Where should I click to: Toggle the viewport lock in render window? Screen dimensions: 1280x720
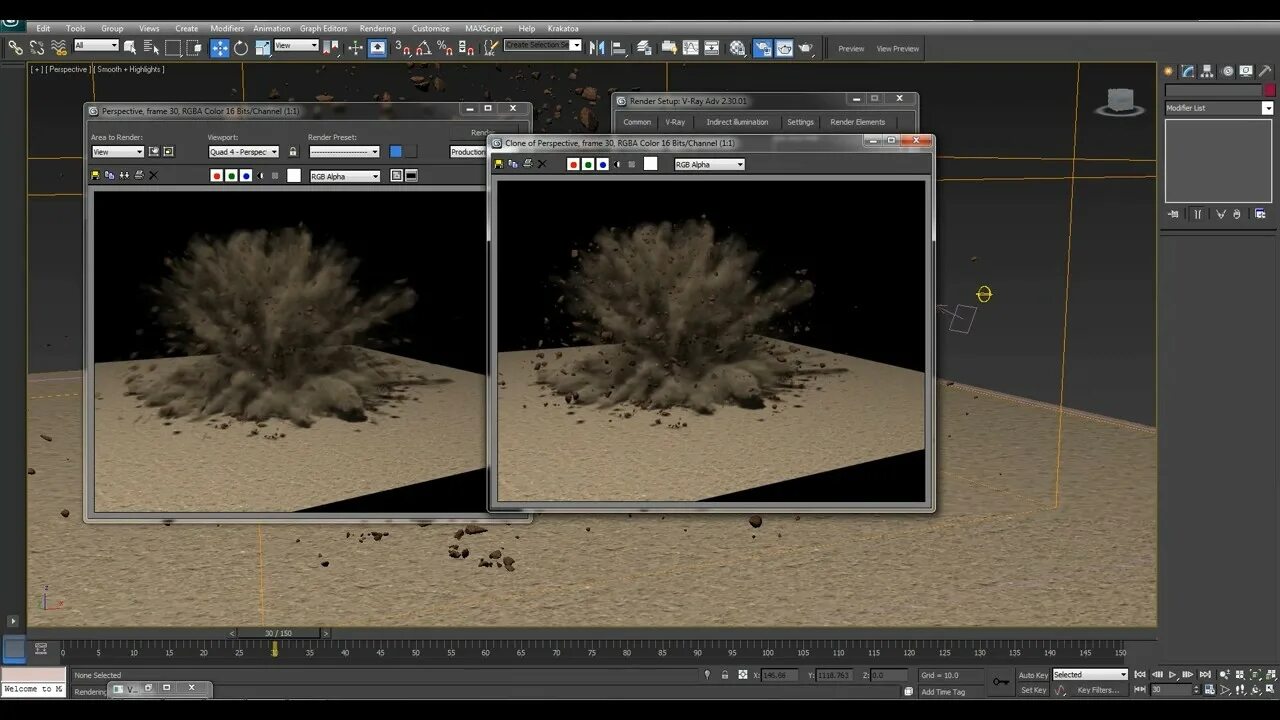click(x=292, y=152)
